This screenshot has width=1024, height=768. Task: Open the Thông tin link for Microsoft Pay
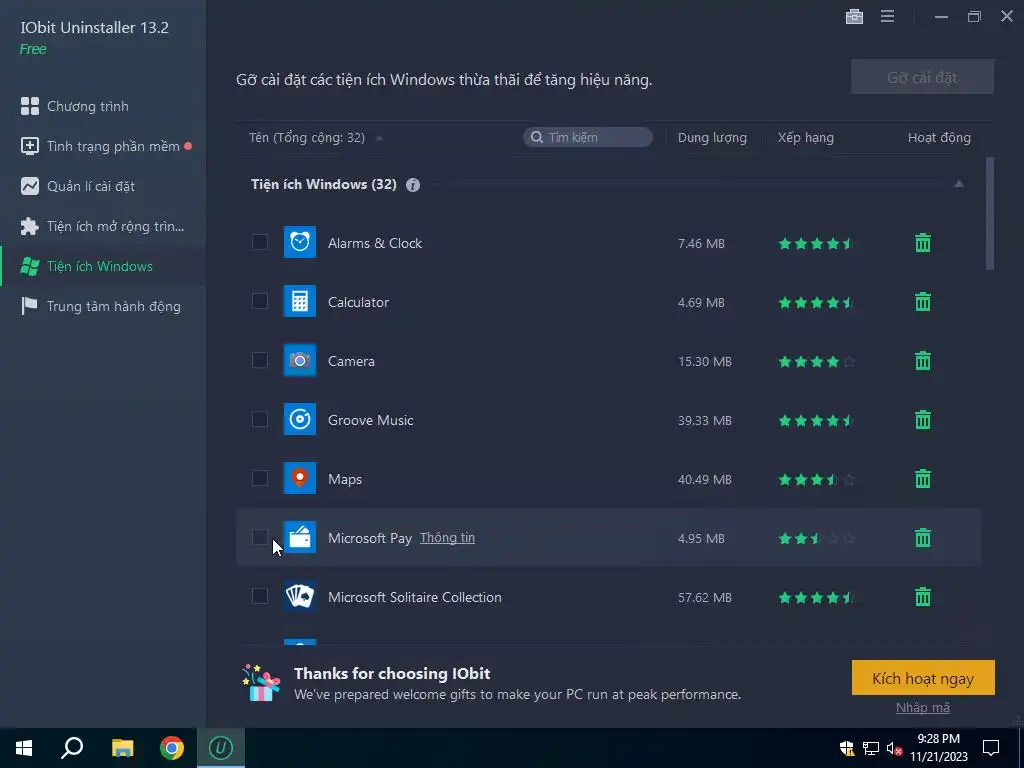(x=447, y=537)
